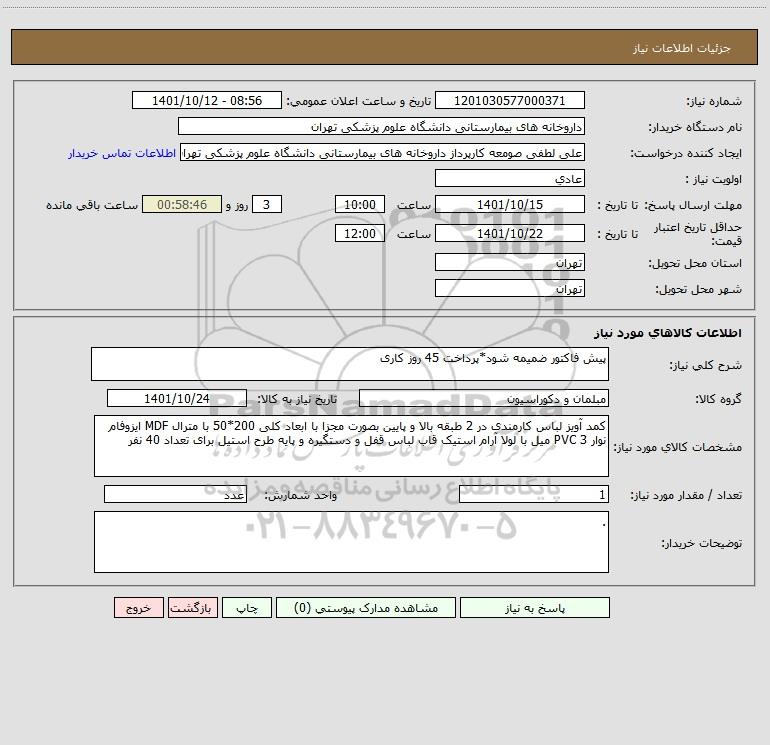Screen dimensions: 770x745
Task: Click the واحد شمارش field عدد
Action: click(175, 495)
